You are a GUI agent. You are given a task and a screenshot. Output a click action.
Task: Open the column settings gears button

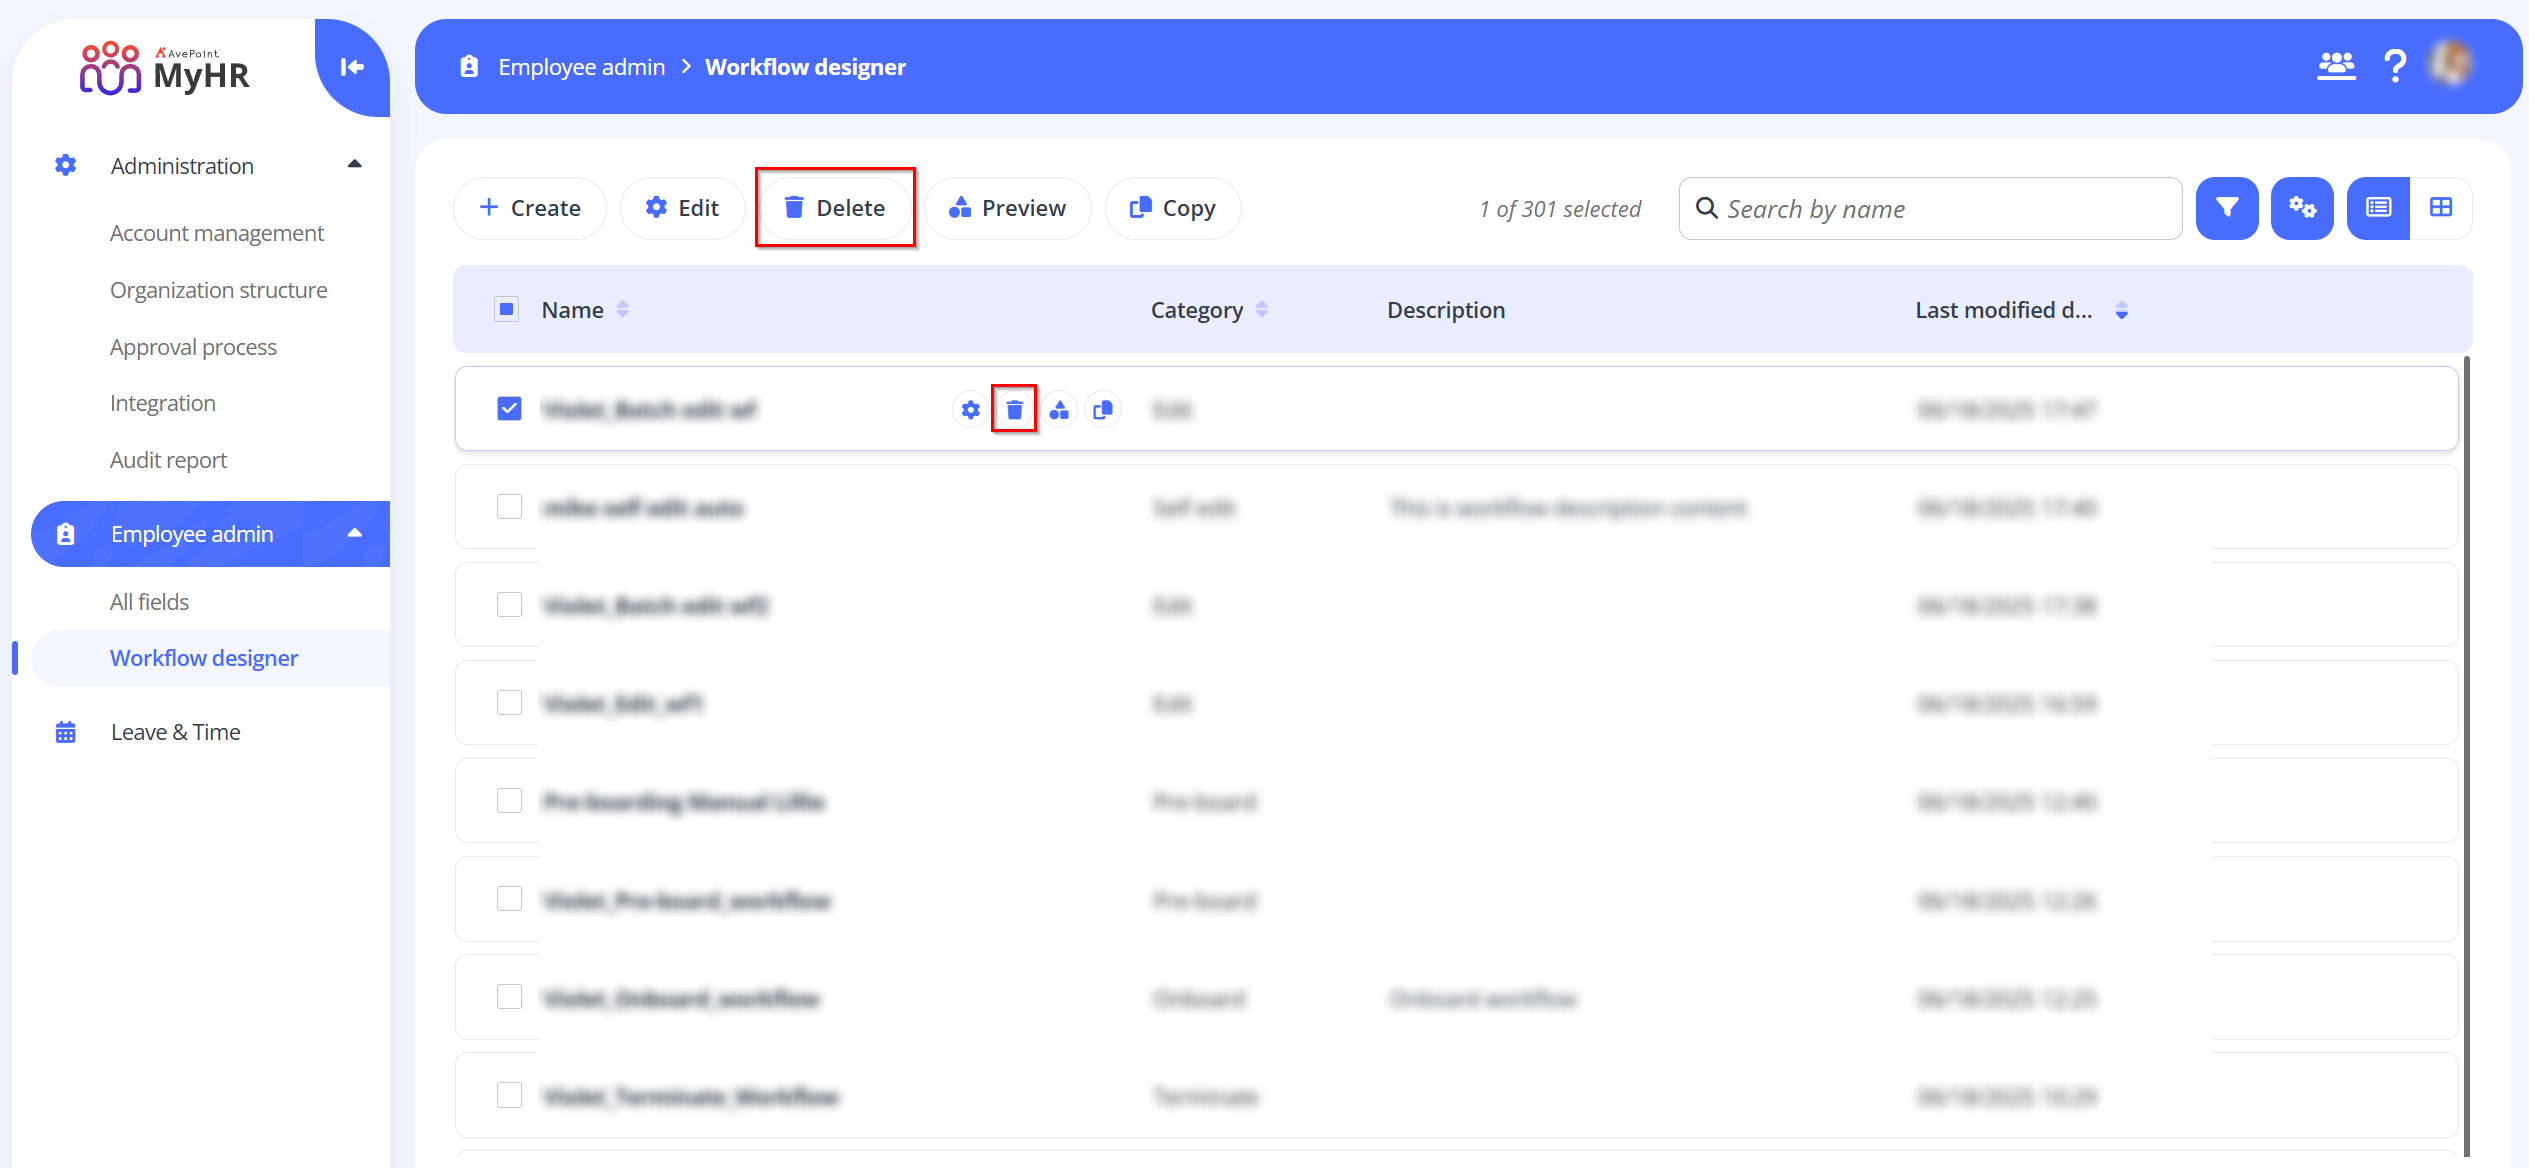point(2302,208)
